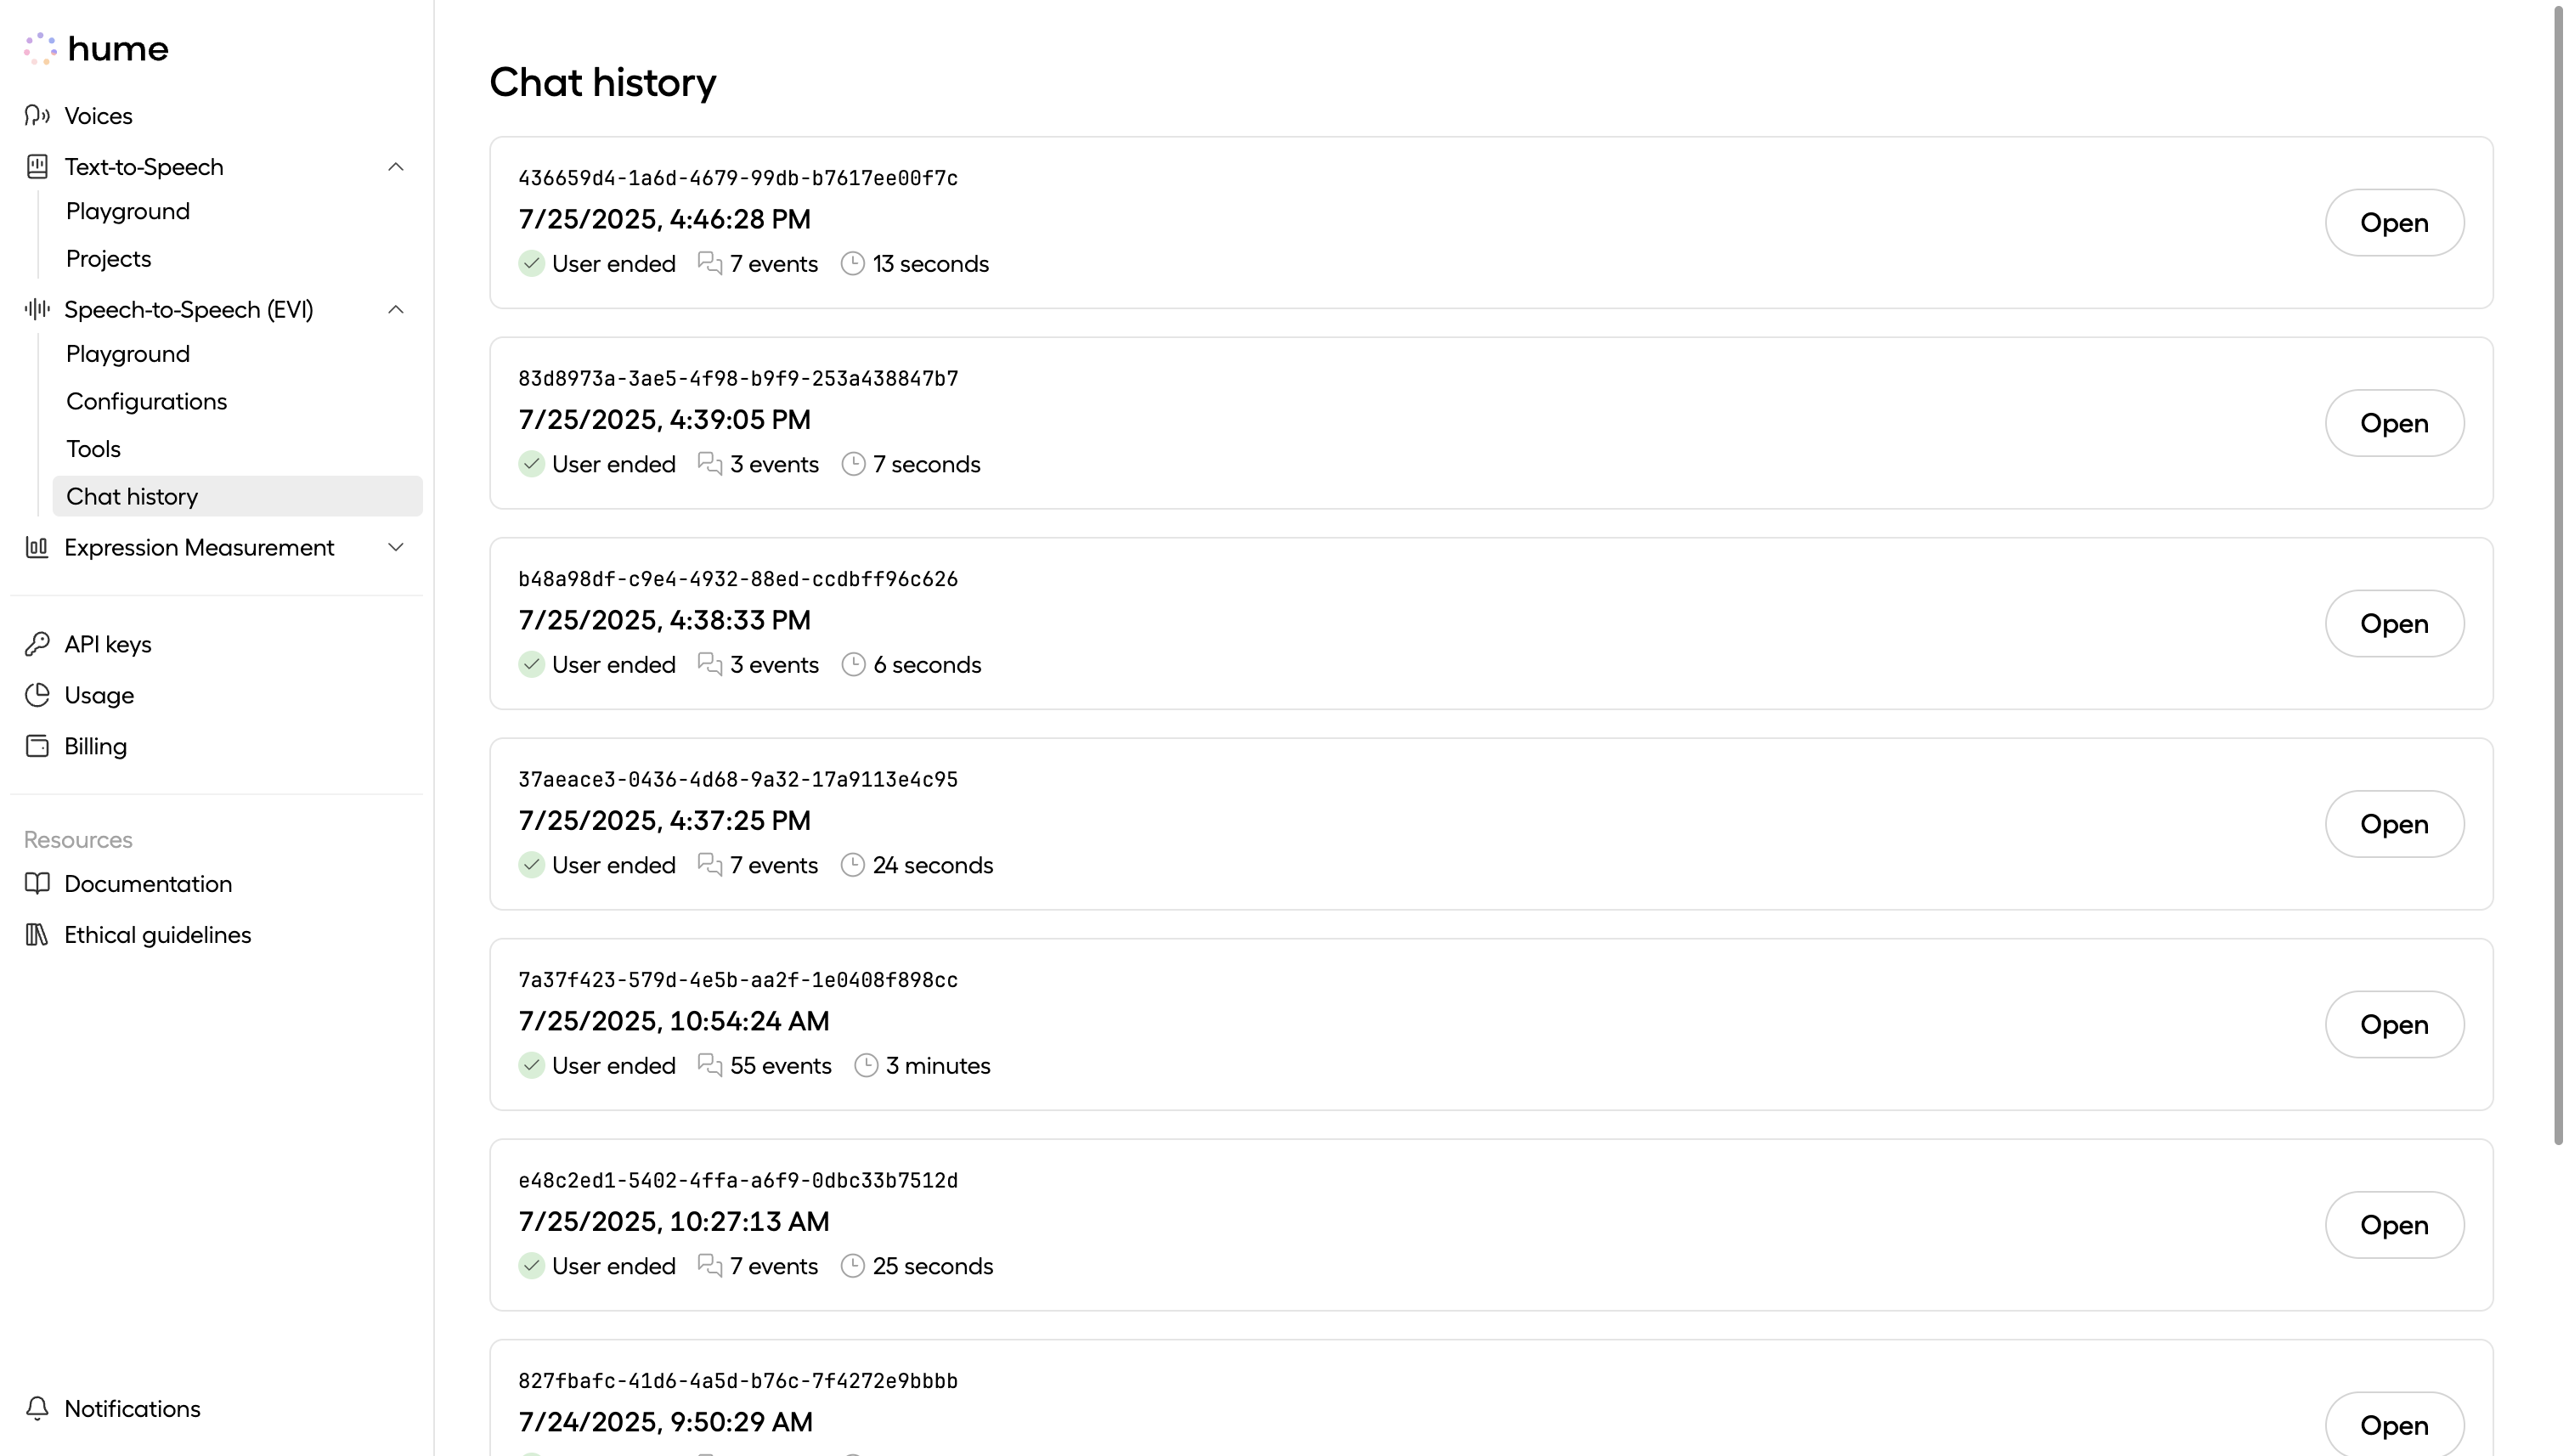
Task: Open Configurations under Speech-to-Speech
Action: 146,401
